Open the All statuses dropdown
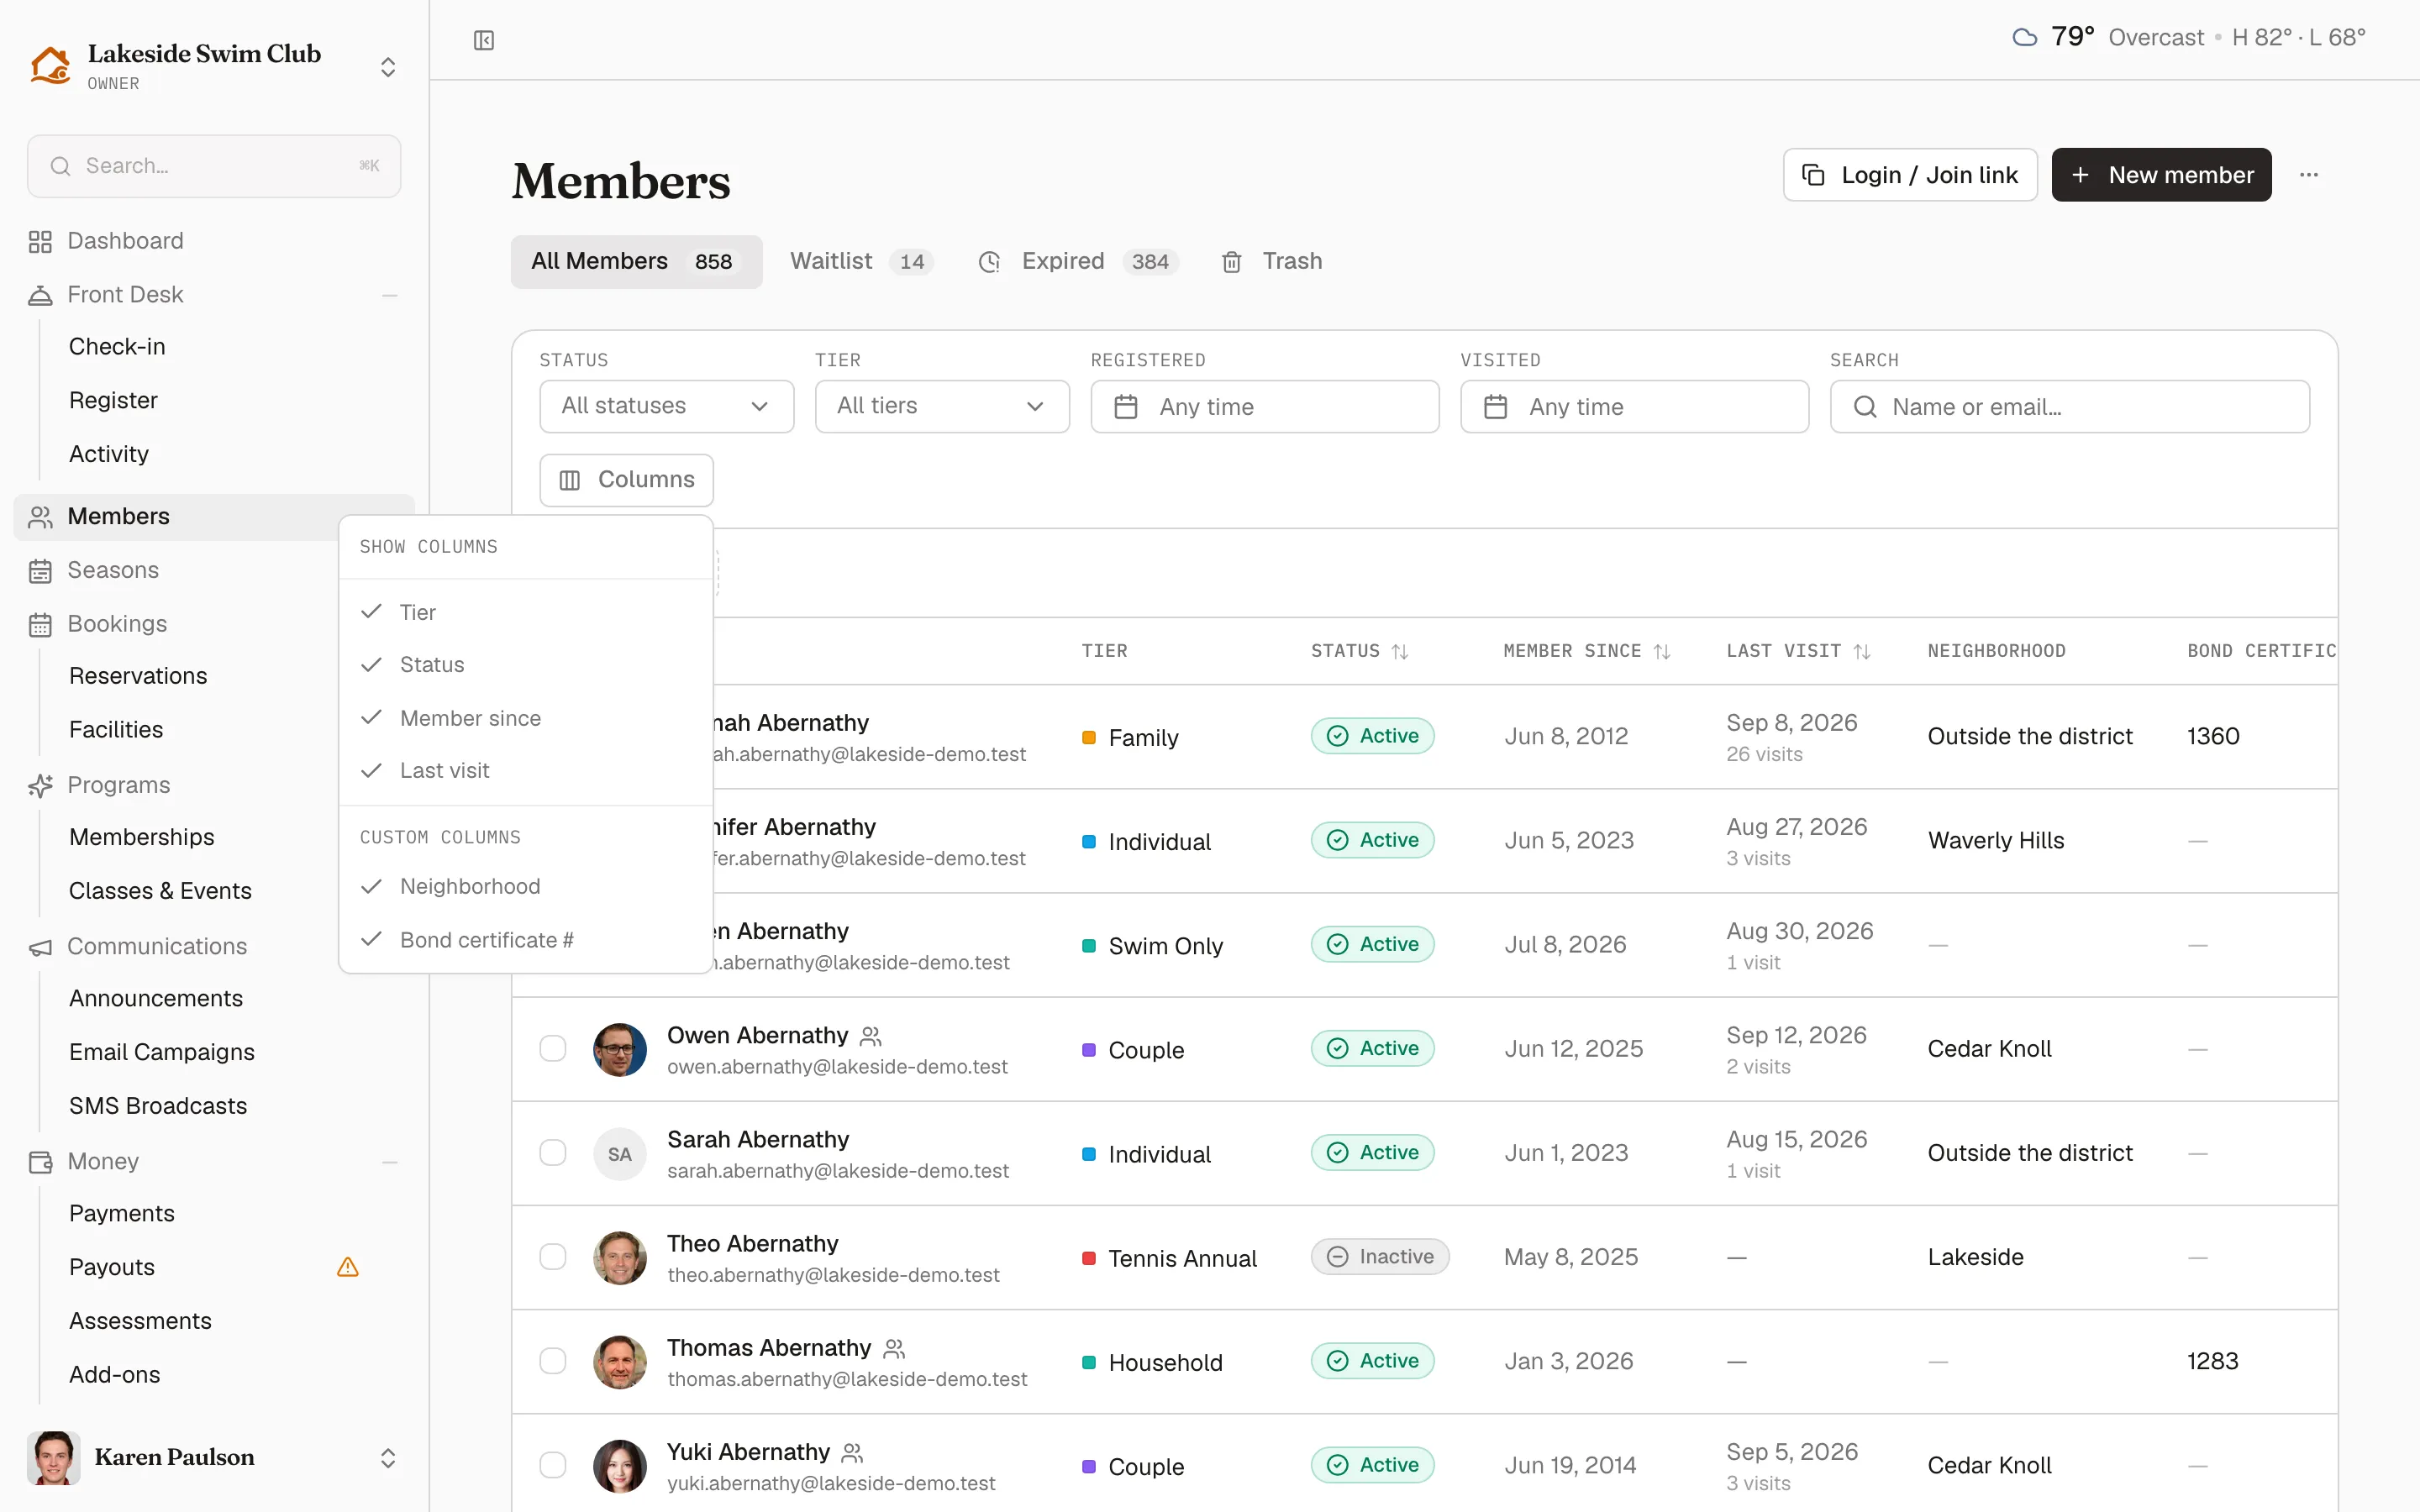The image size is (2420, 1512). 667,406
